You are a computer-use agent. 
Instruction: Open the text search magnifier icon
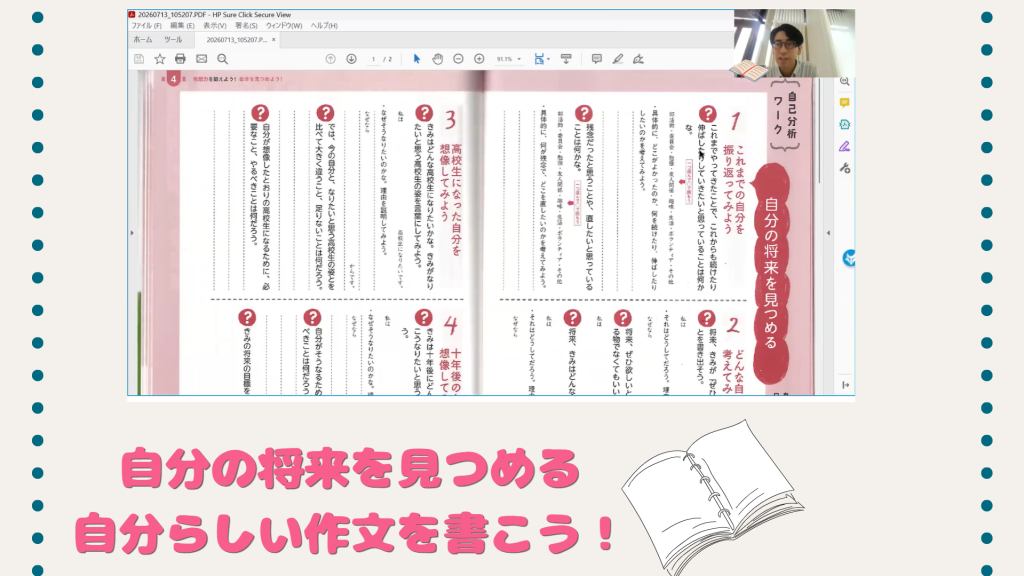pyautogui.click(x=223, y=59)
